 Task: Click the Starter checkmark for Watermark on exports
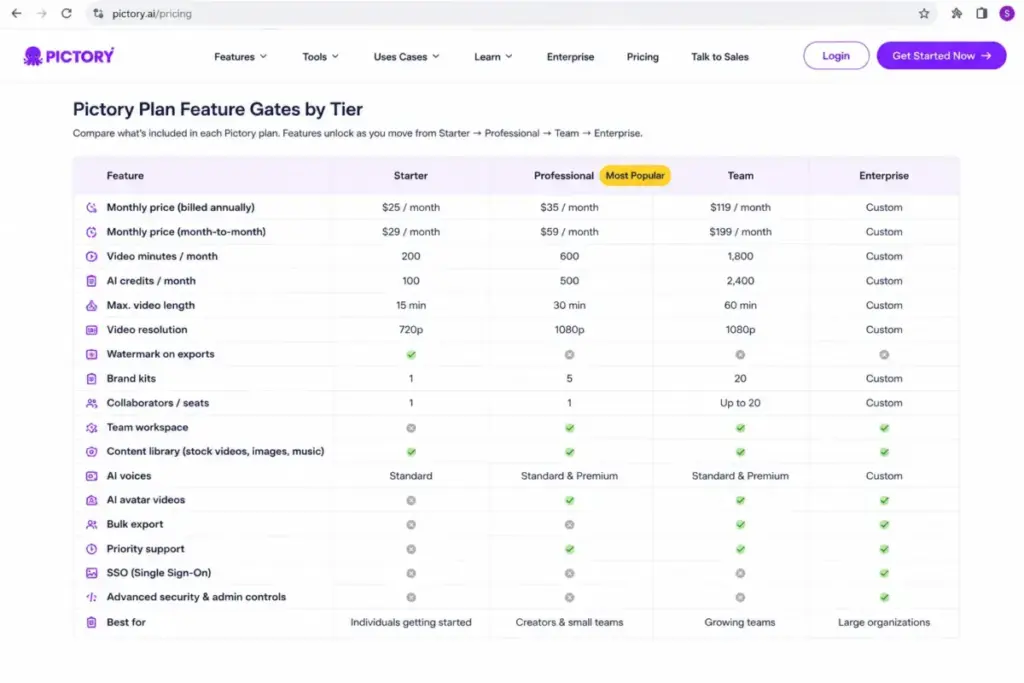(411, 355)
